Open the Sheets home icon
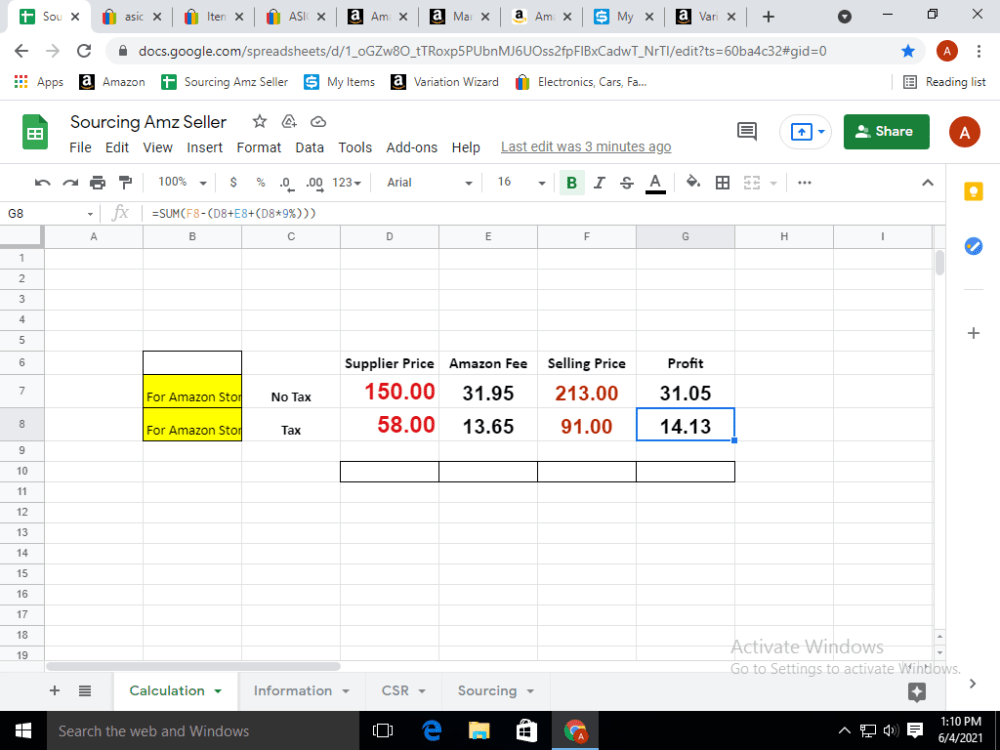Screen dimensions: 1000x750 (x=35, y=131)
